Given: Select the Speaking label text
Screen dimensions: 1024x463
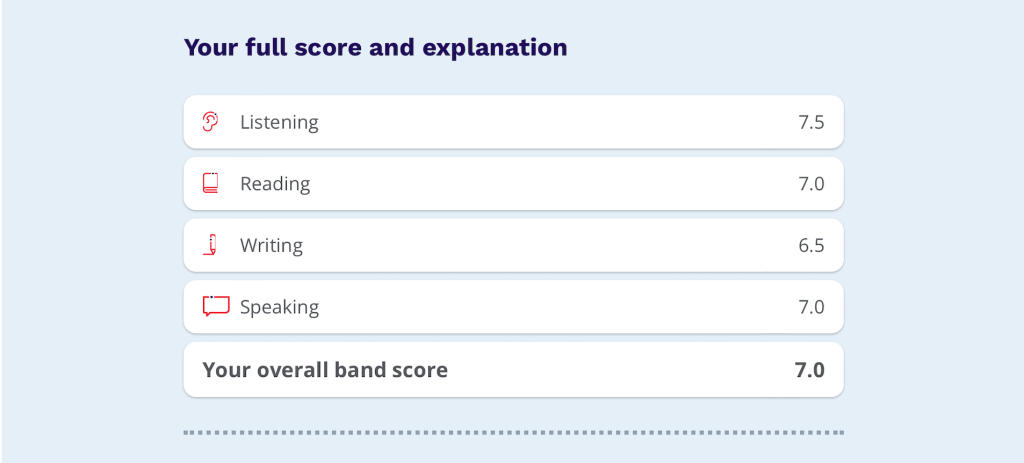Looking at the screenshot, I should [x=279, y=307].
